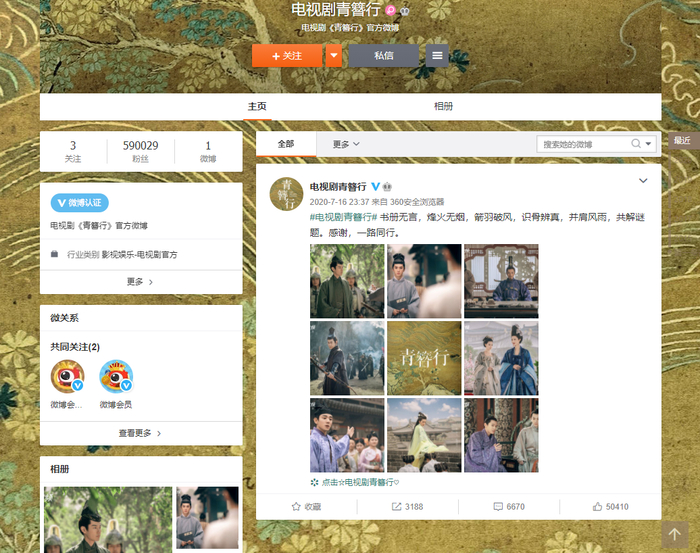Screen dimensions: 700x553
Task: View the 3 关注 following count
Action: click(73, 151)
